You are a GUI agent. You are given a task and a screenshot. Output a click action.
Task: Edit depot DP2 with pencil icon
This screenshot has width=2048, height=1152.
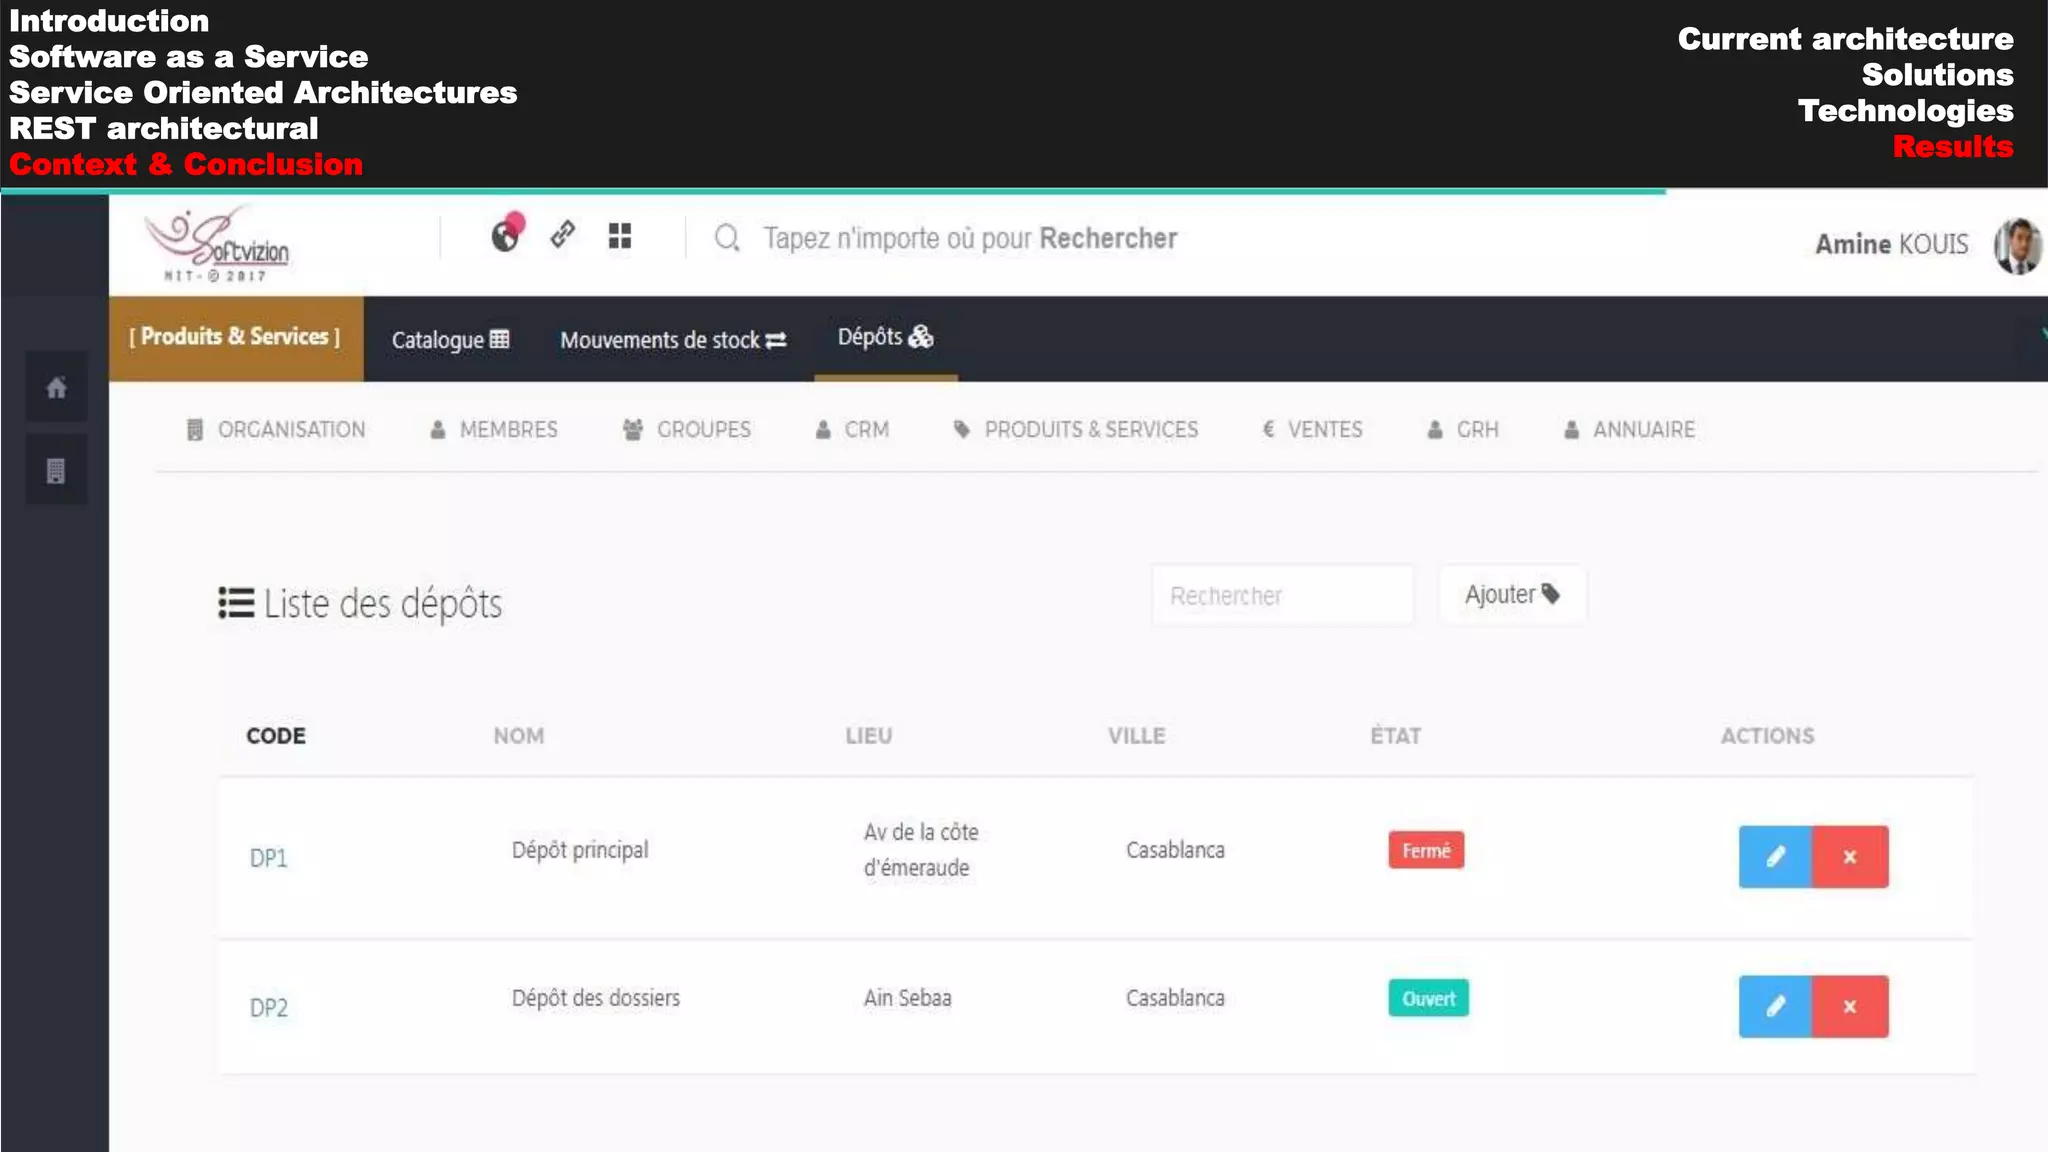tap(1775, 1006)
